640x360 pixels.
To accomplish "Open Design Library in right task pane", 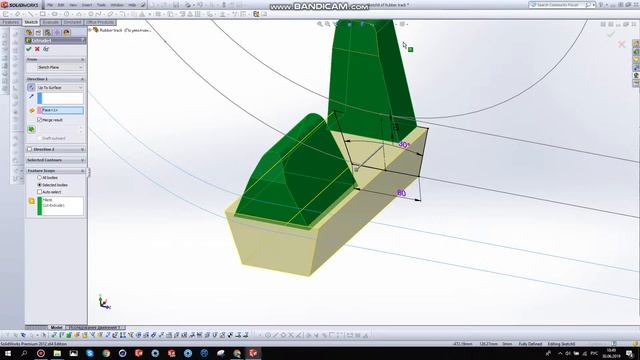I will tap(636, 52).
